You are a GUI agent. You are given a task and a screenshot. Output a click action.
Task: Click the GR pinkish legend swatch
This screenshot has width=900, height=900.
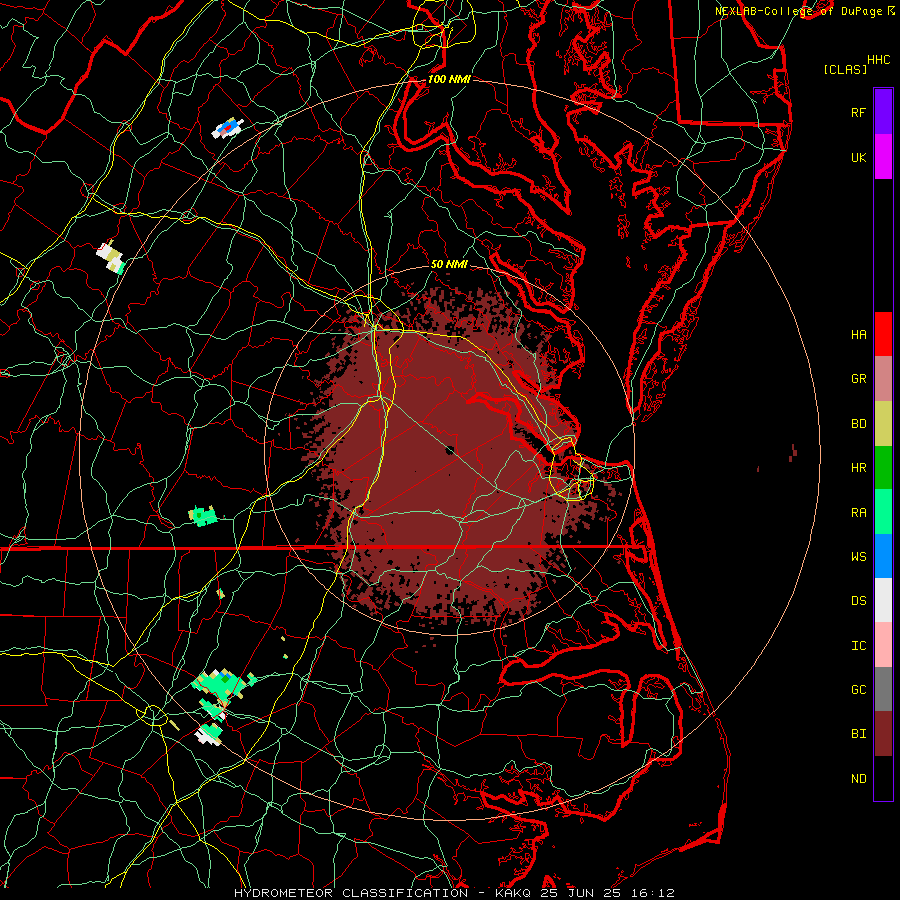pos(883,379)
